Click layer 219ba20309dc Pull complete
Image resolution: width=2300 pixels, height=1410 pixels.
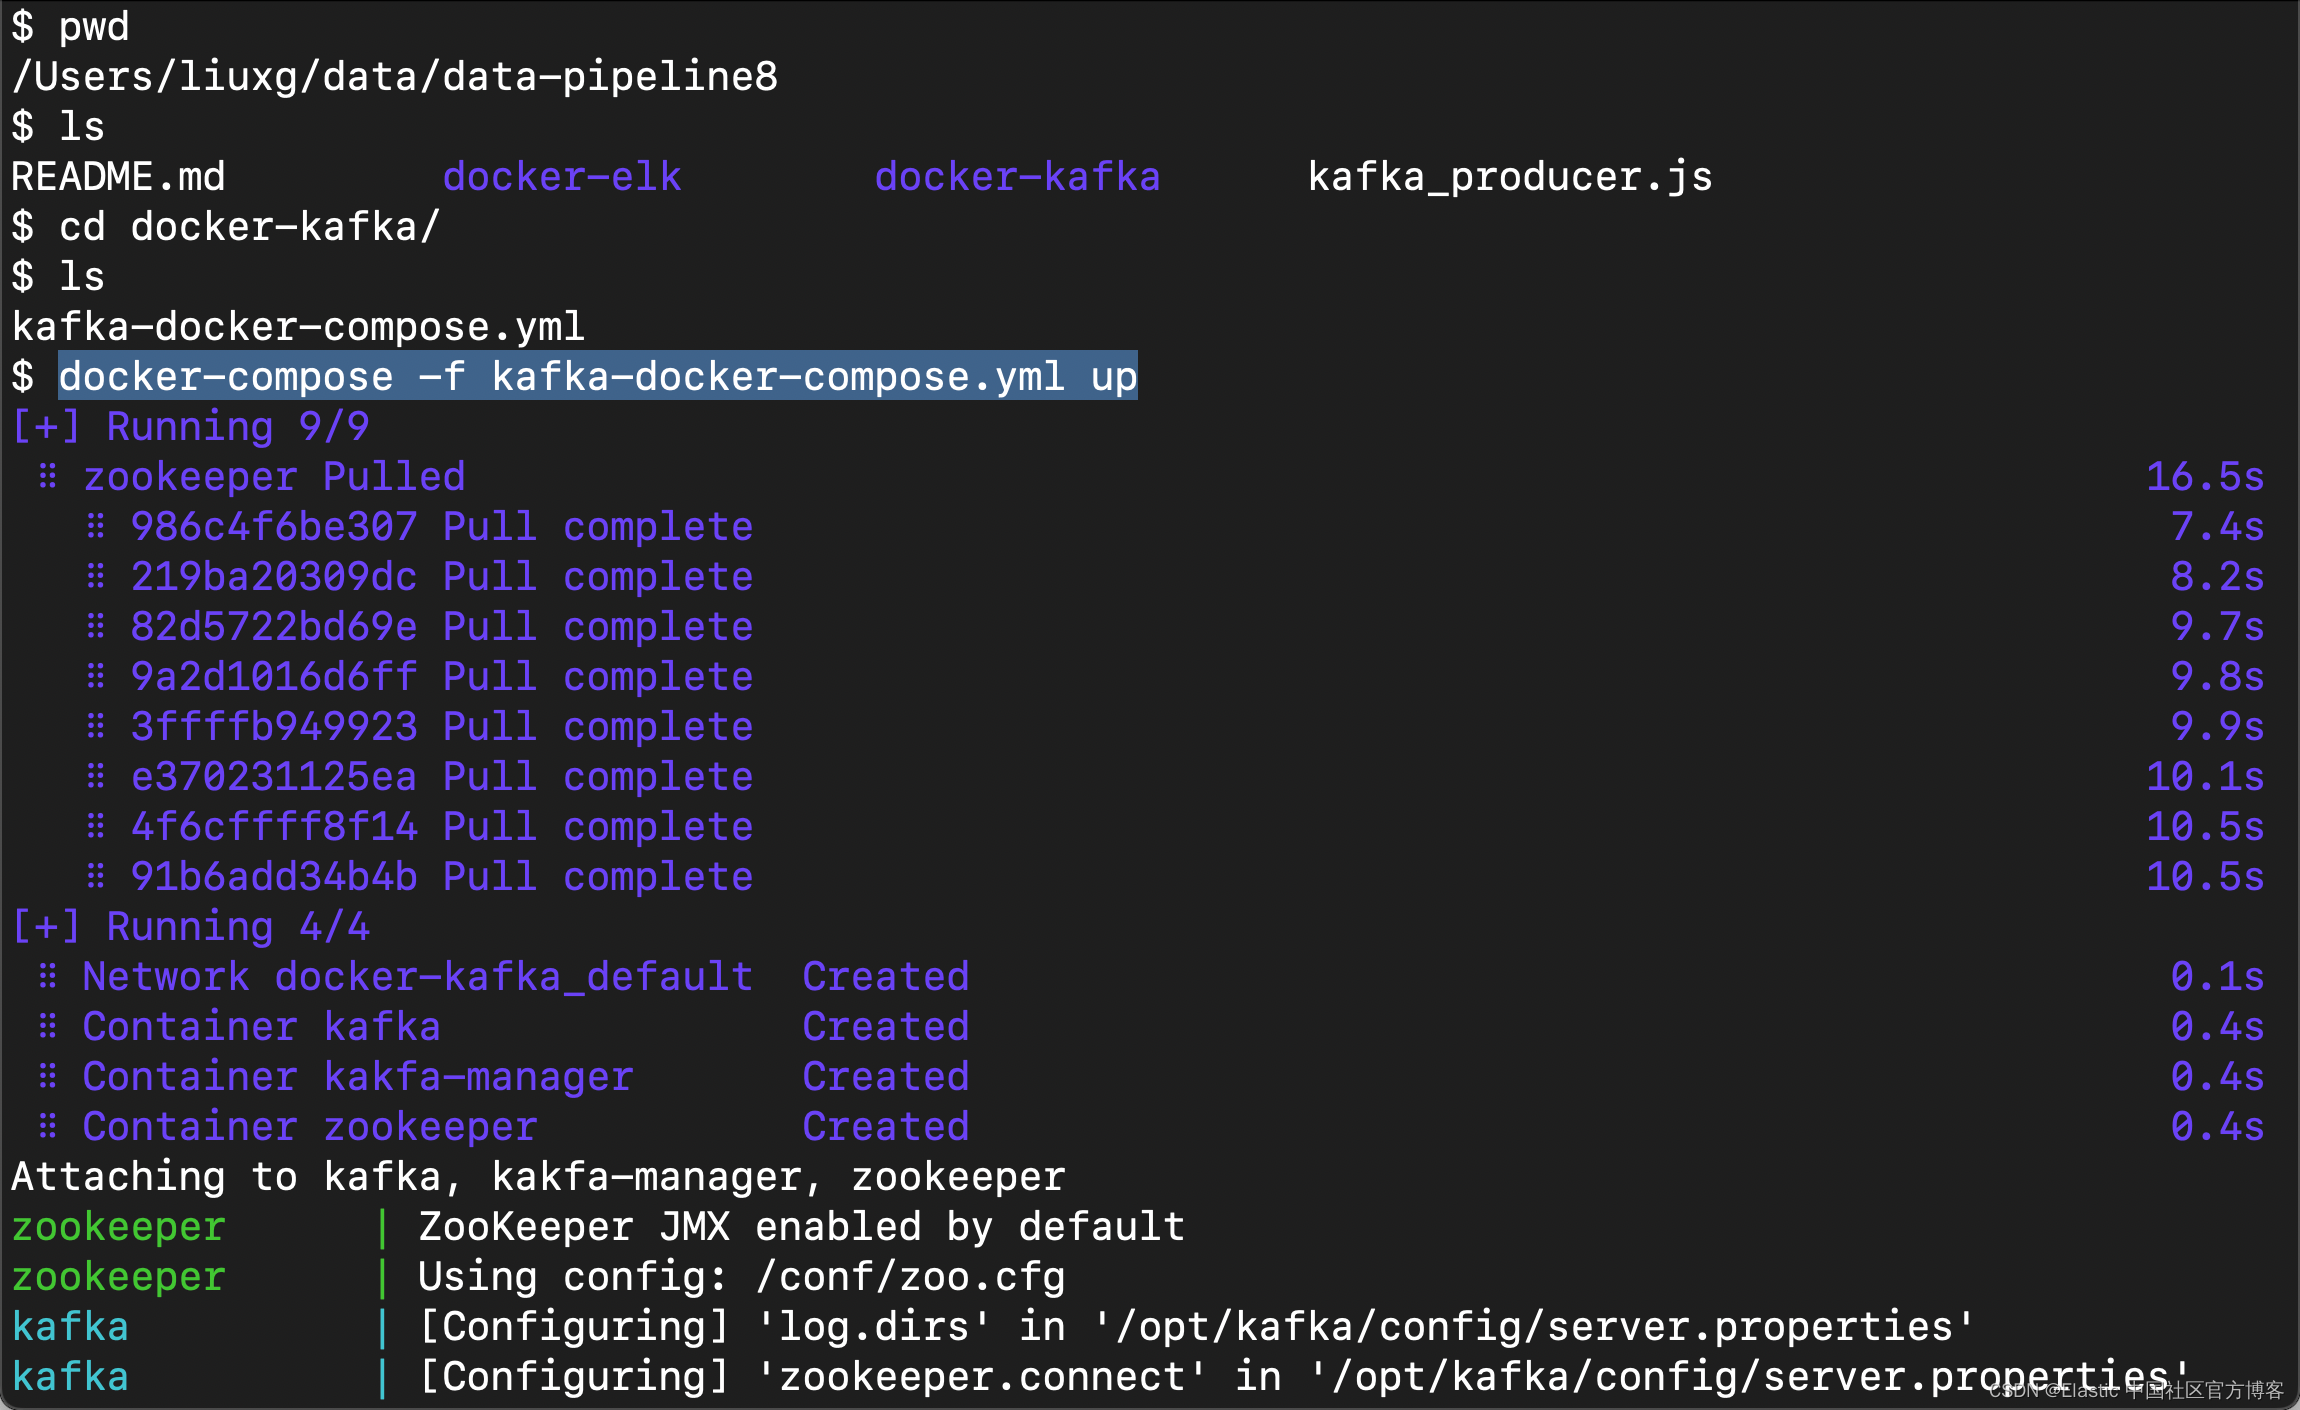442,577
